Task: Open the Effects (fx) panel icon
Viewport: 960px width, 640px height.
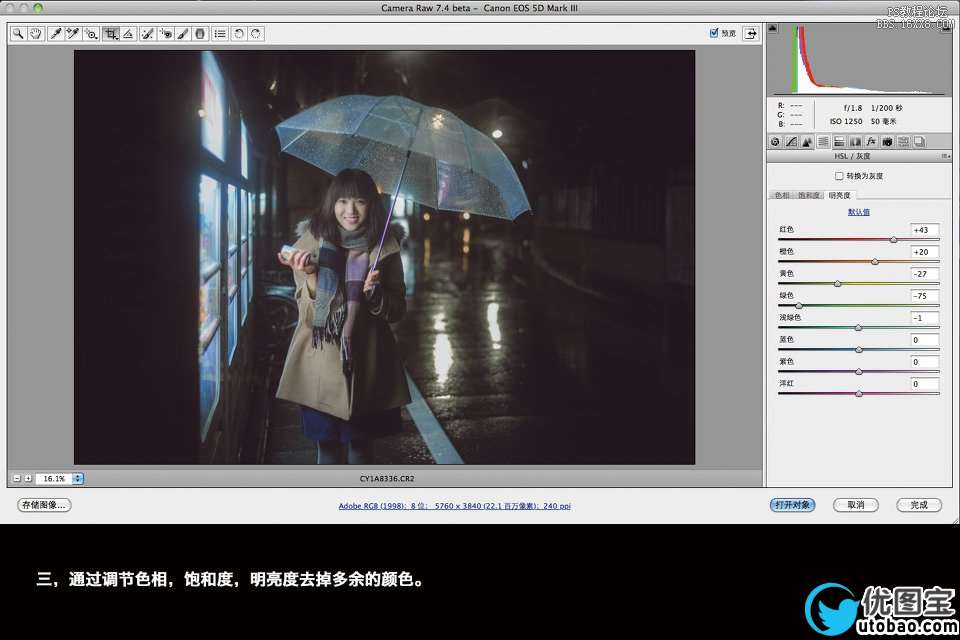Action: click(x=871, y=141)
